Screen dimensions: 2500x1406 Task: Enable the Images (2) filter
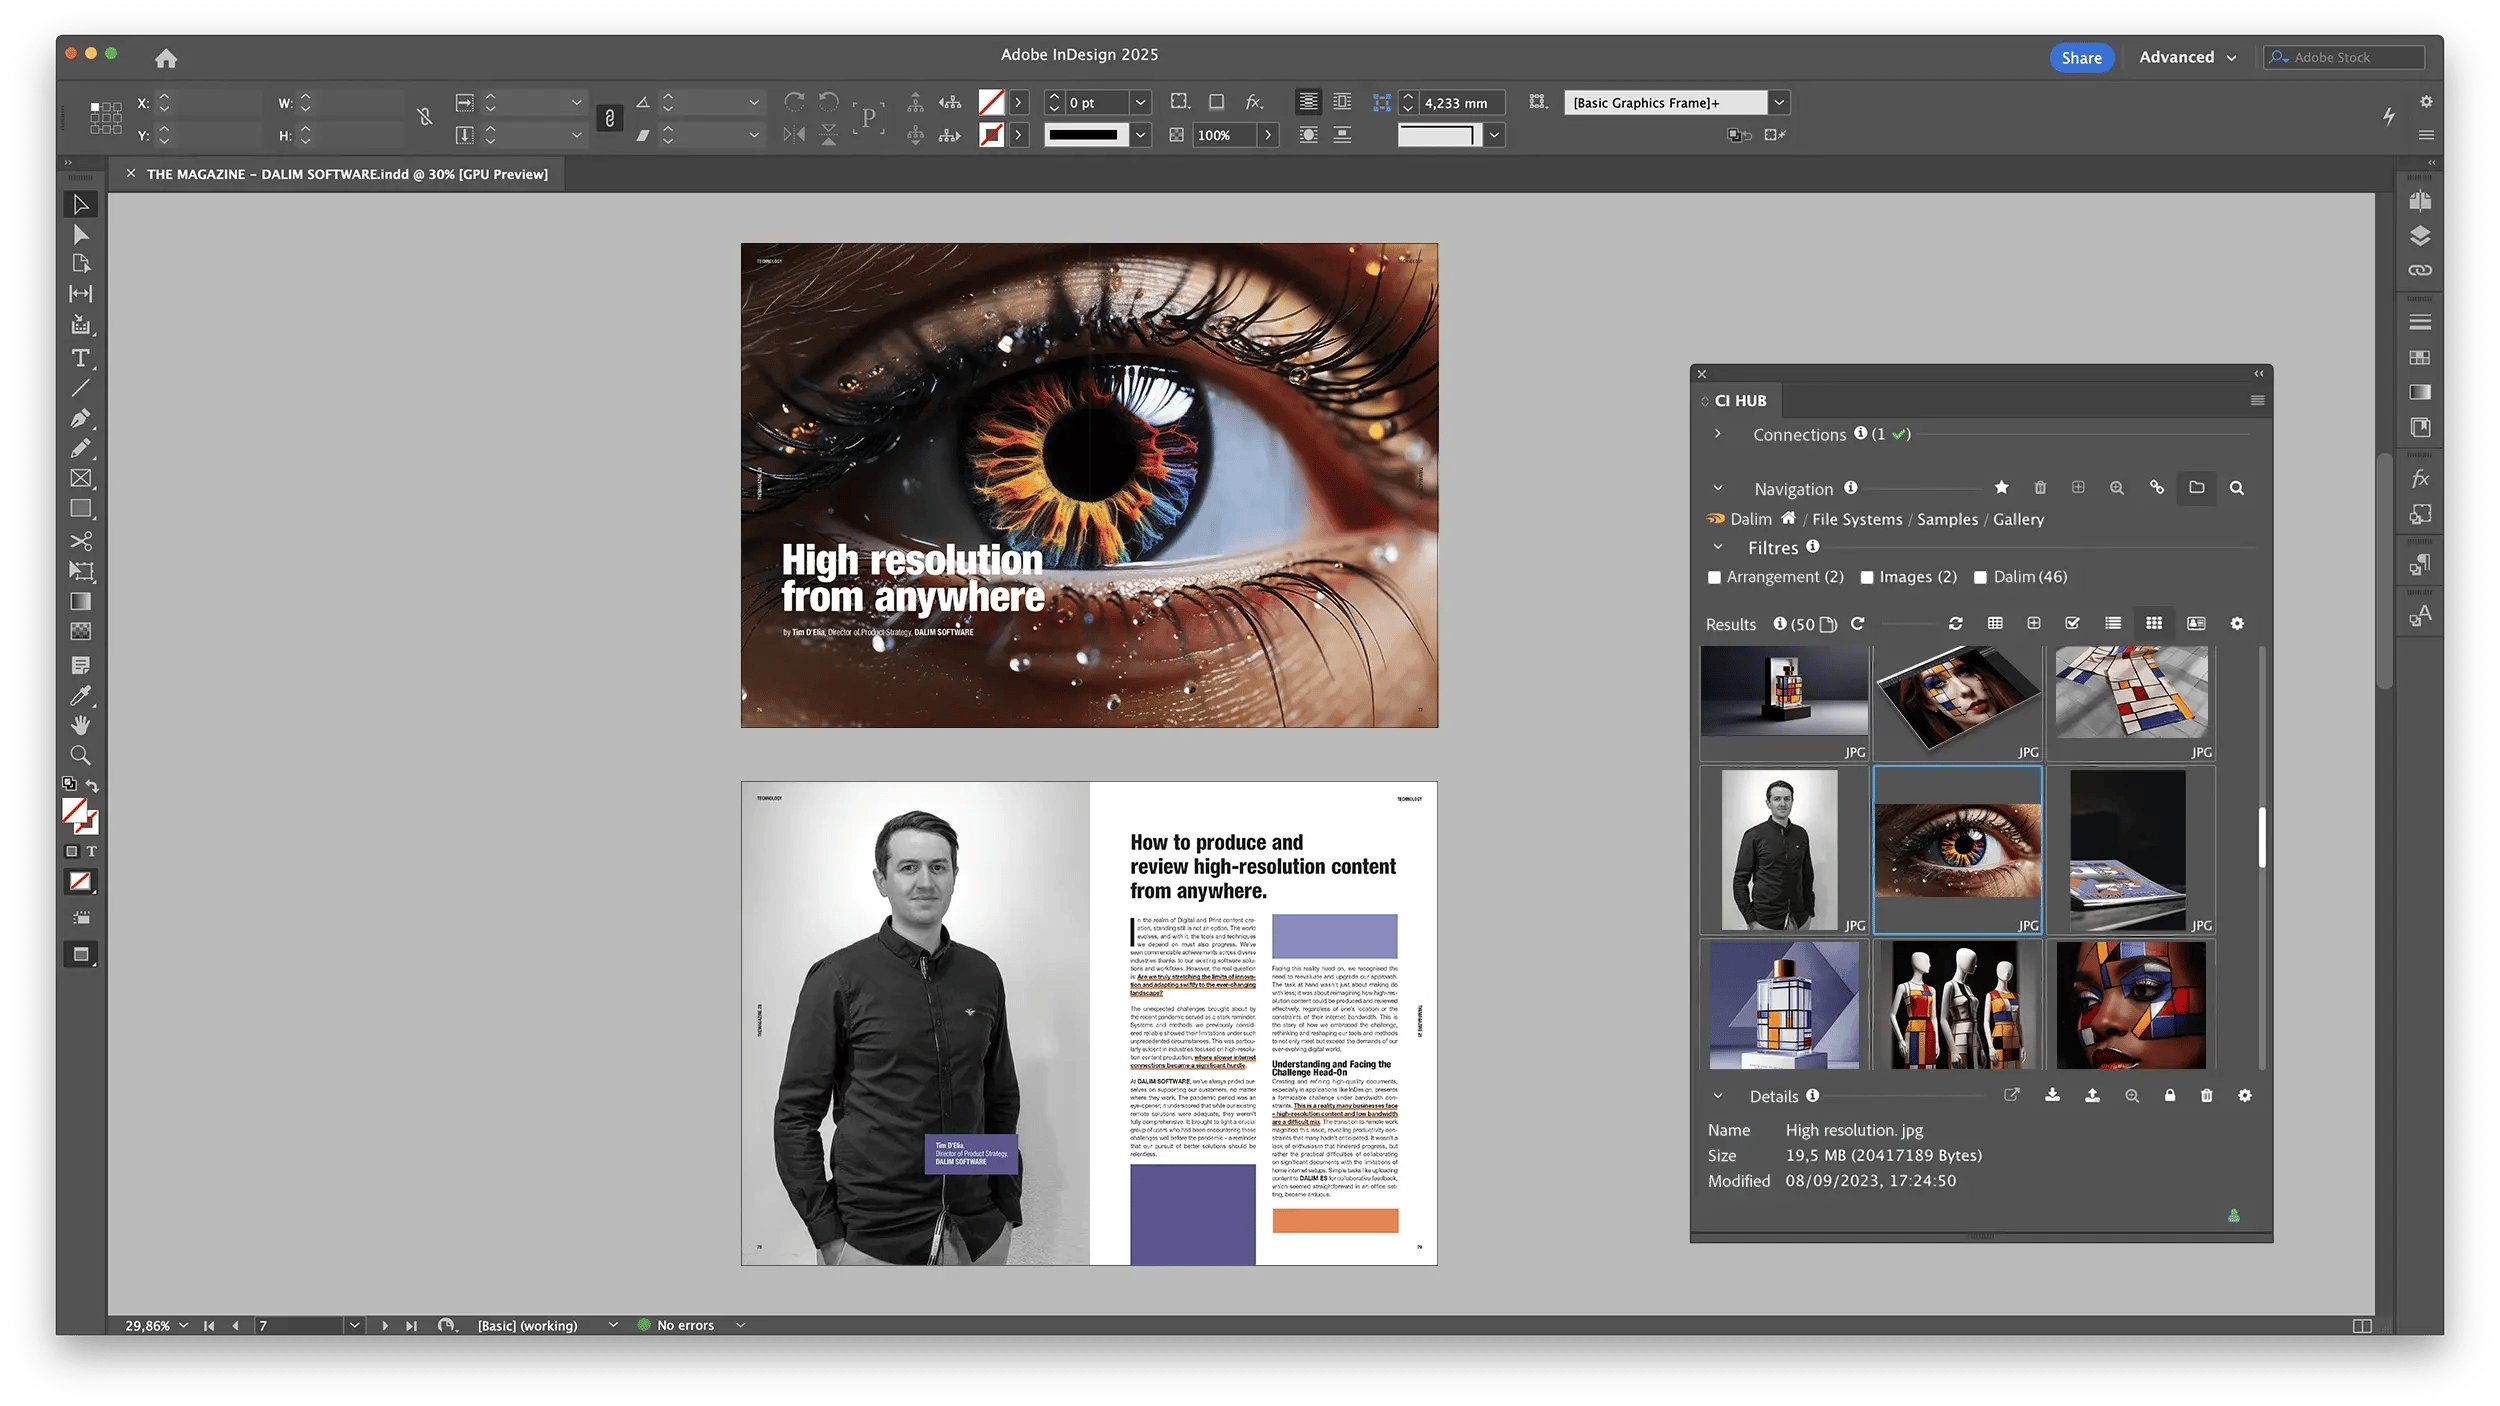tap(1866, 578)
